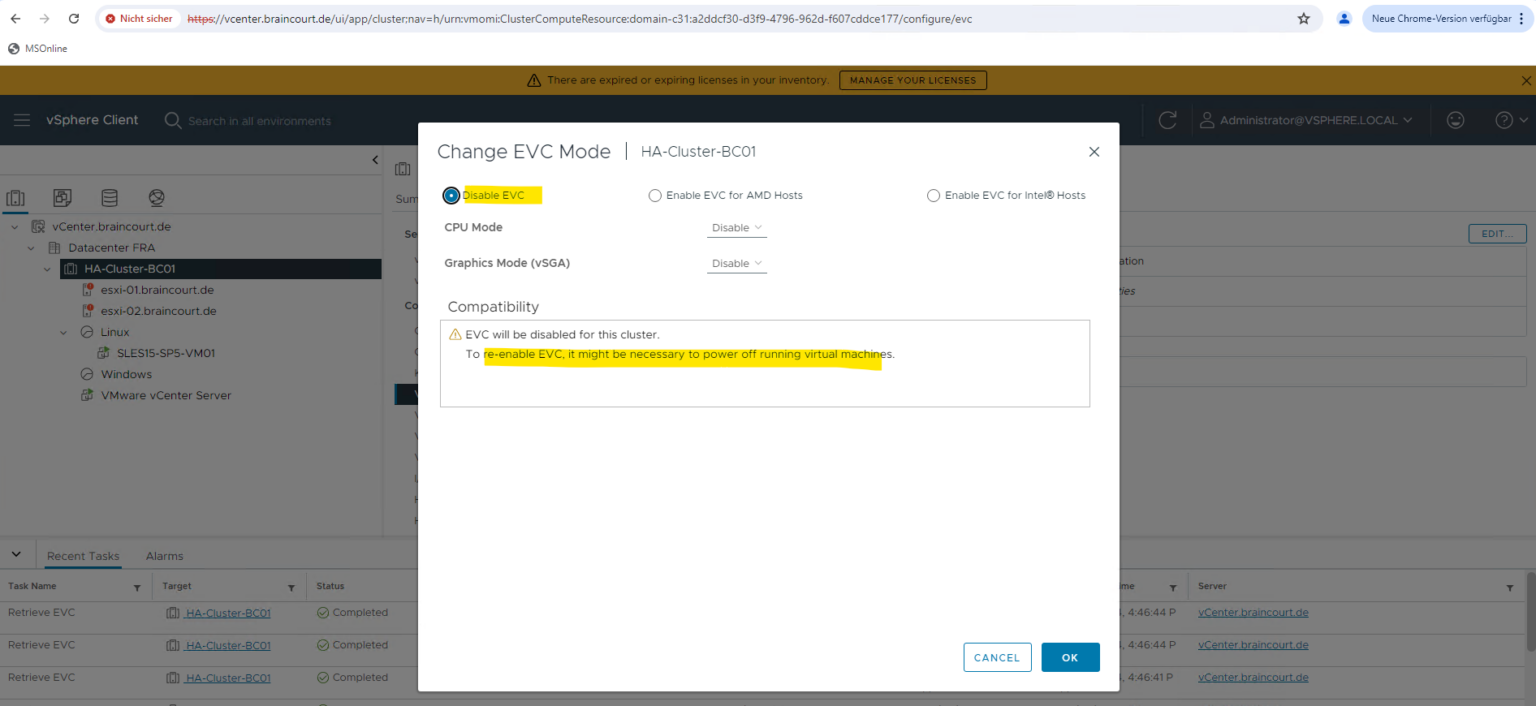Open the CPU Mode dropdown

click(x=737, y=227)
